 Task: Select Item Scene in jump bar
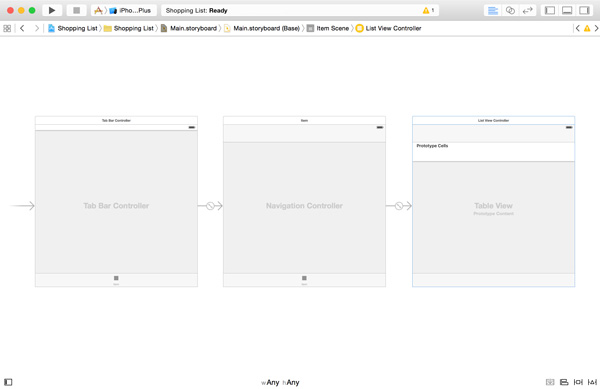[x=328, y=28]
